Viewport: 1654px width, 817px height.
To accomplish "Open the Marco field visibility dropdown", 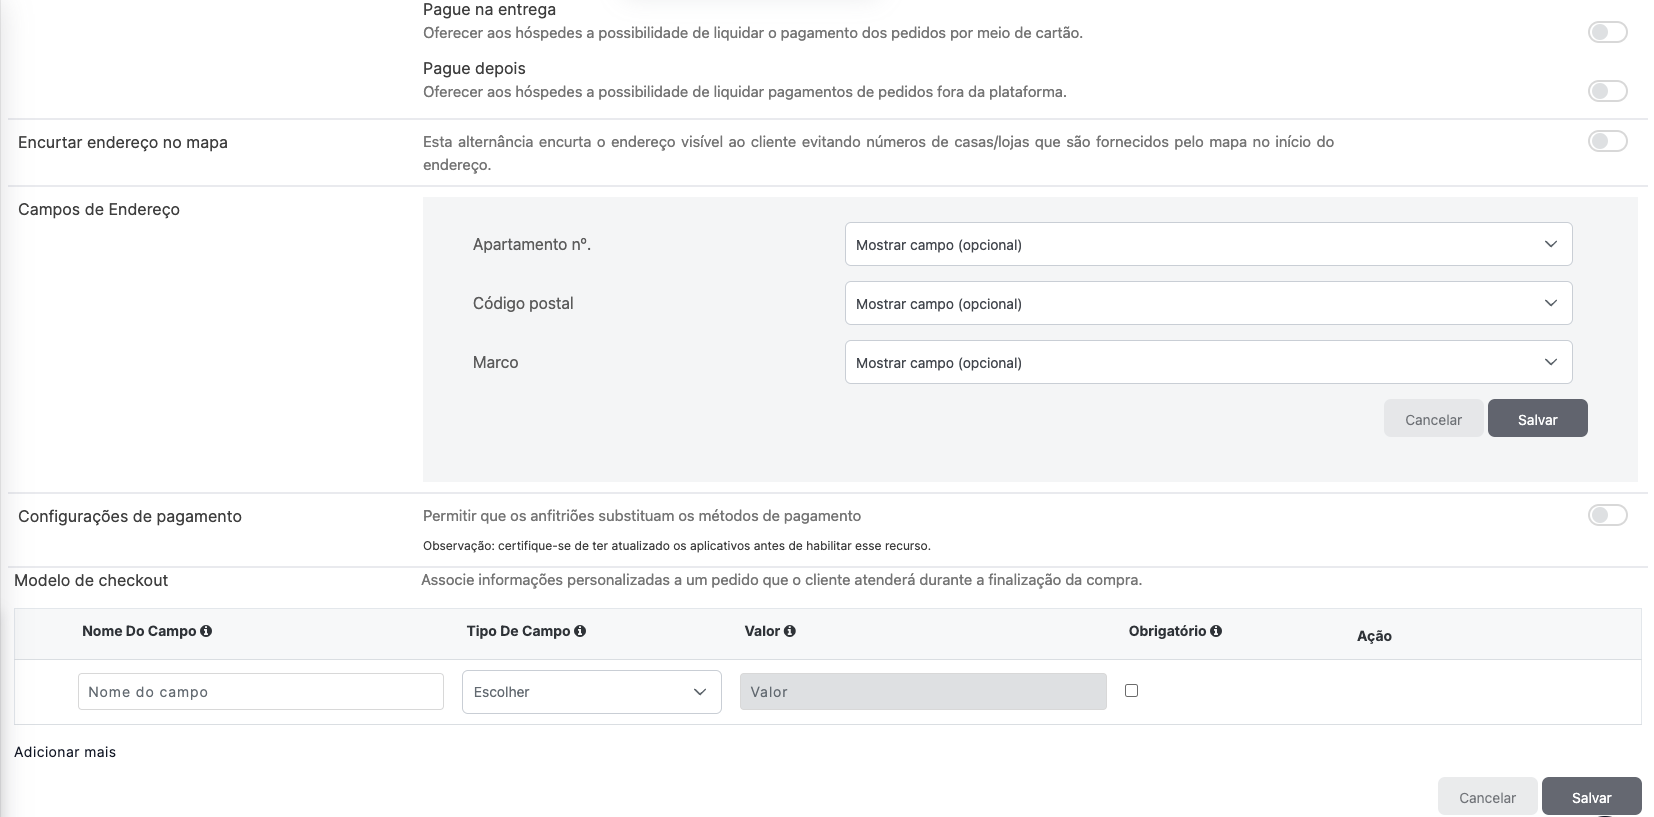I will pyautogui.click(x=1208, y=363).
